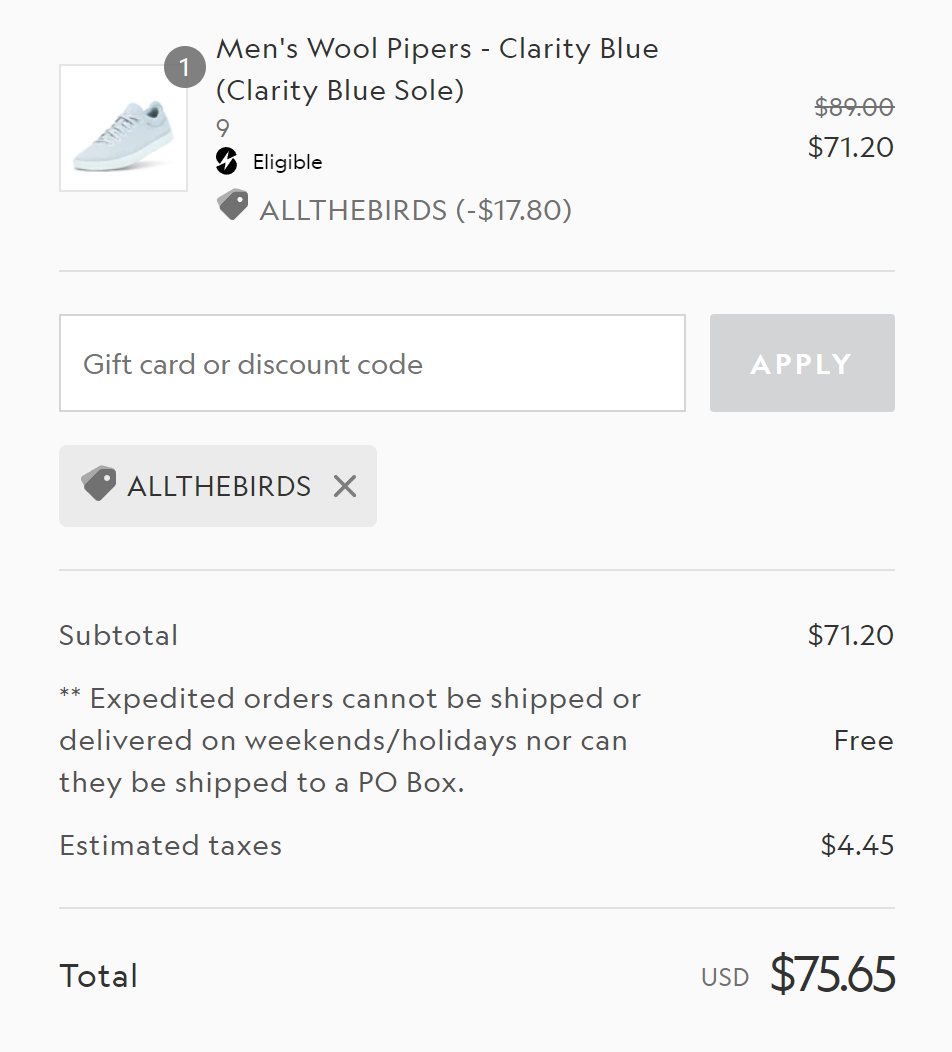
Task: Click the tag icon inside the ALLTHEBIRDS chip
Action: click(x=98, y=484)
